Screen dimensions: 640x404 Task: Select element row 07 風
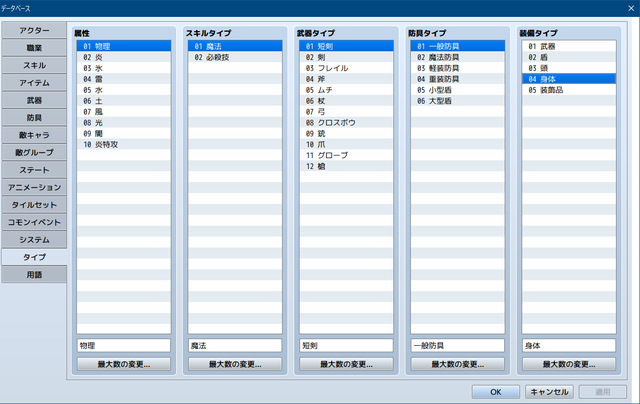coord(124,112)
